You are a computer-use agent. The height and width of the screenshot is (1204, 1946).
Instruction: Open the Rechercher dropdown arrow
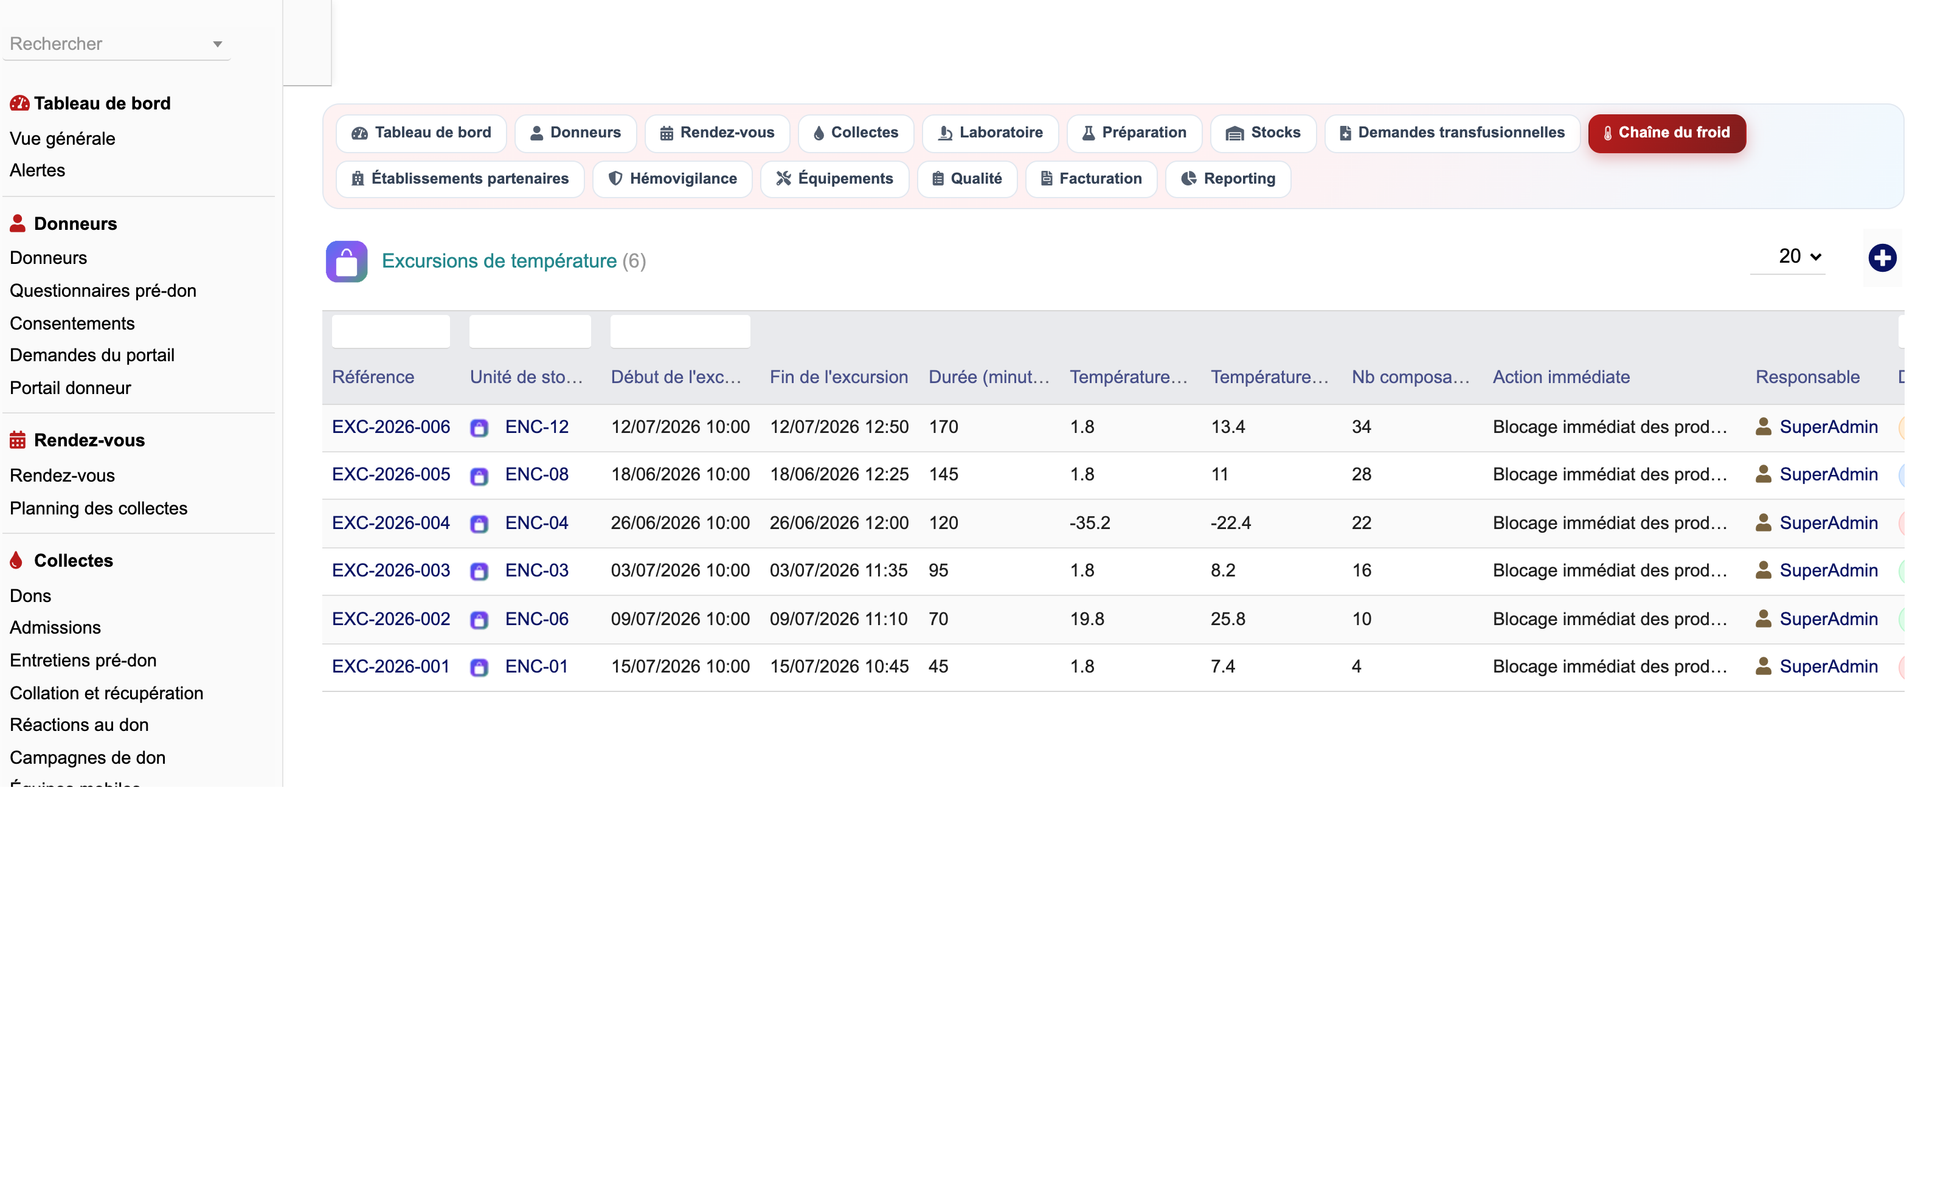[x=217, y=44]
